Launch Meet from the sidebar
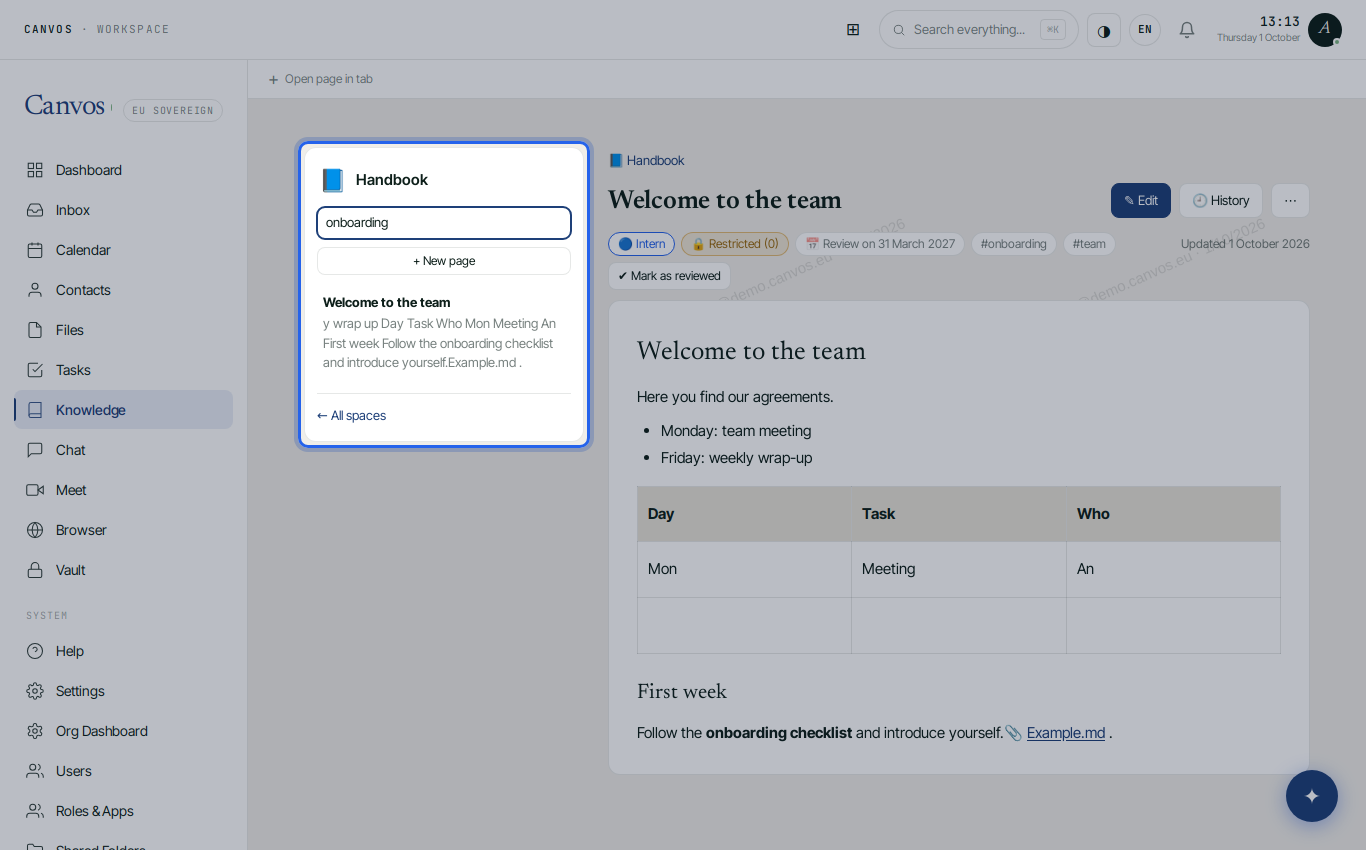Screen dimensions: 1366x850 [123, 490]
